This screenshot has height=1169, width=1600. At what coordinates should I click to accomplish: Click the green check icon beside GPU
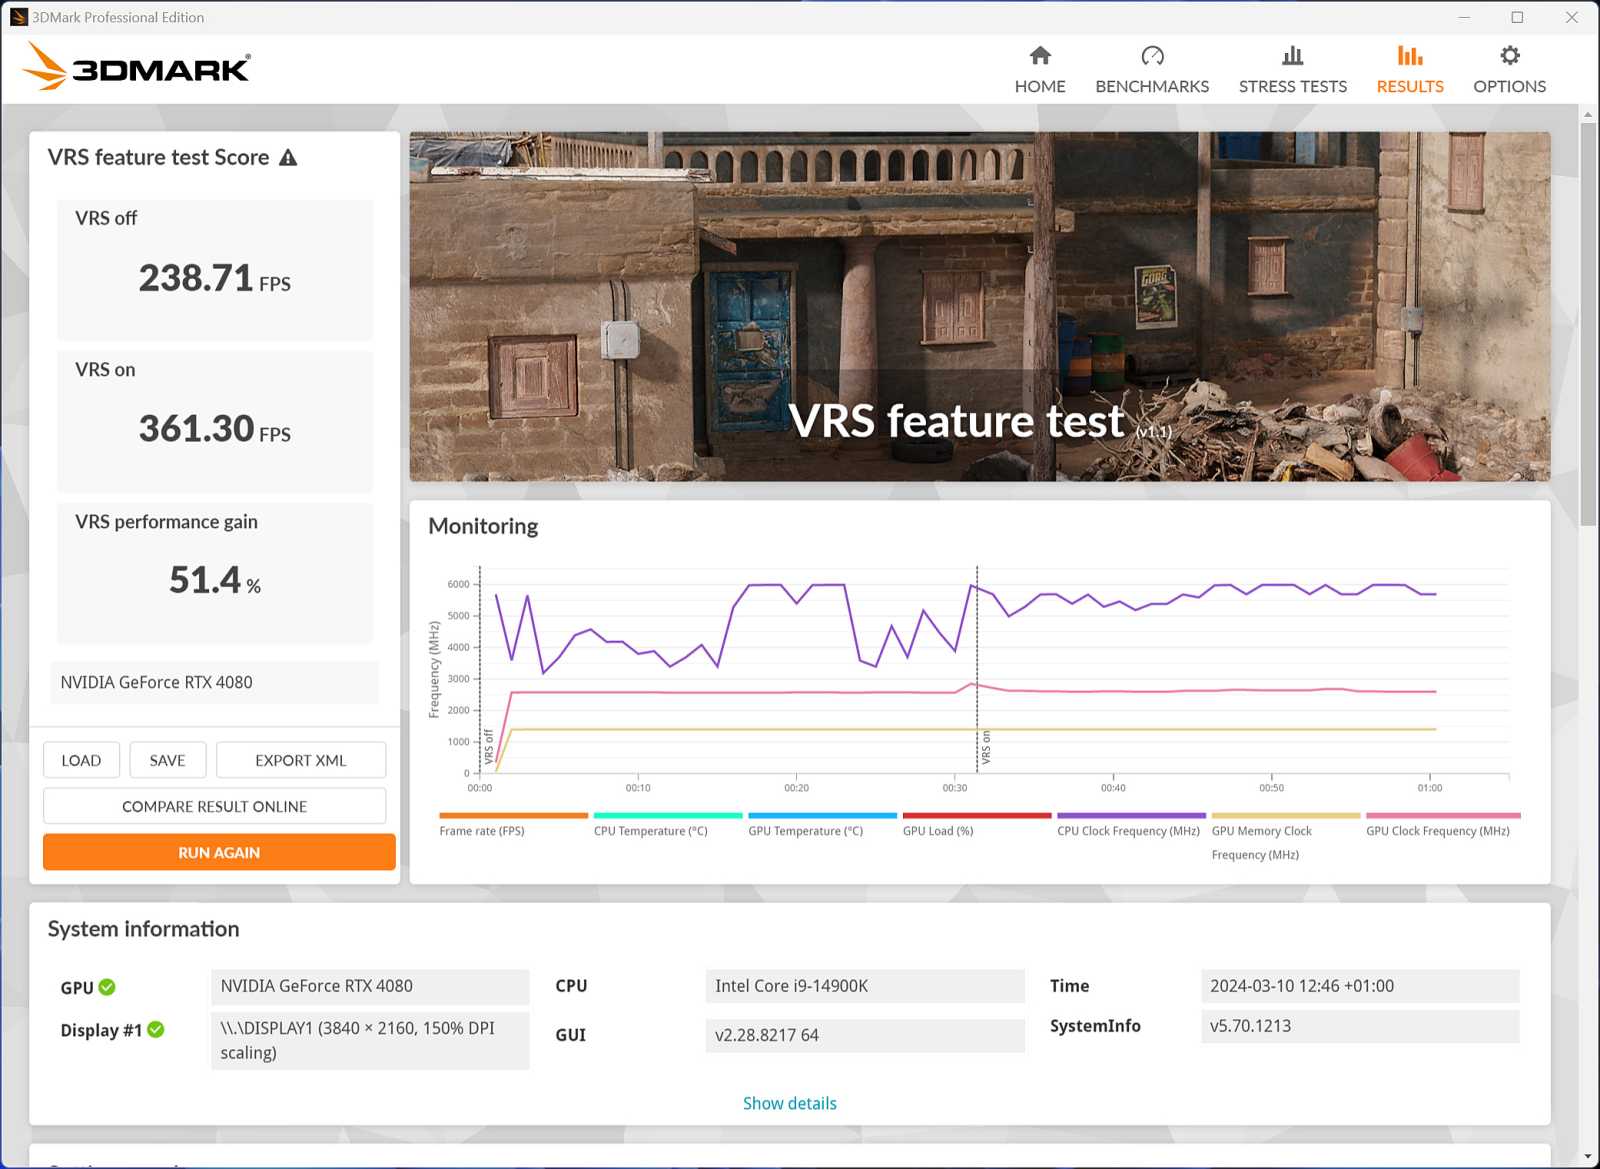point(107,987)
